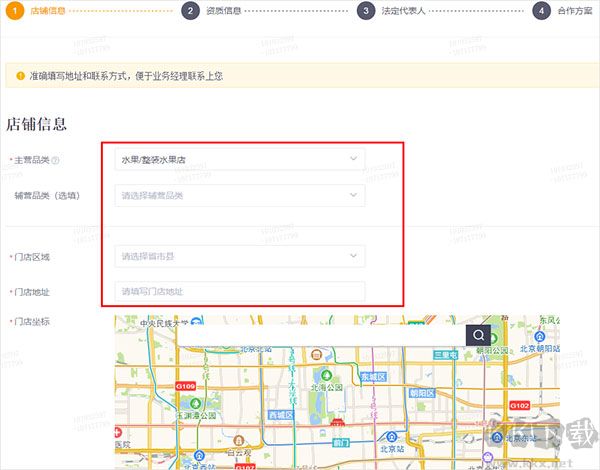Switch to the 合作方案 step label
Screen dimensions: 600x470
(x=575, y=11)
